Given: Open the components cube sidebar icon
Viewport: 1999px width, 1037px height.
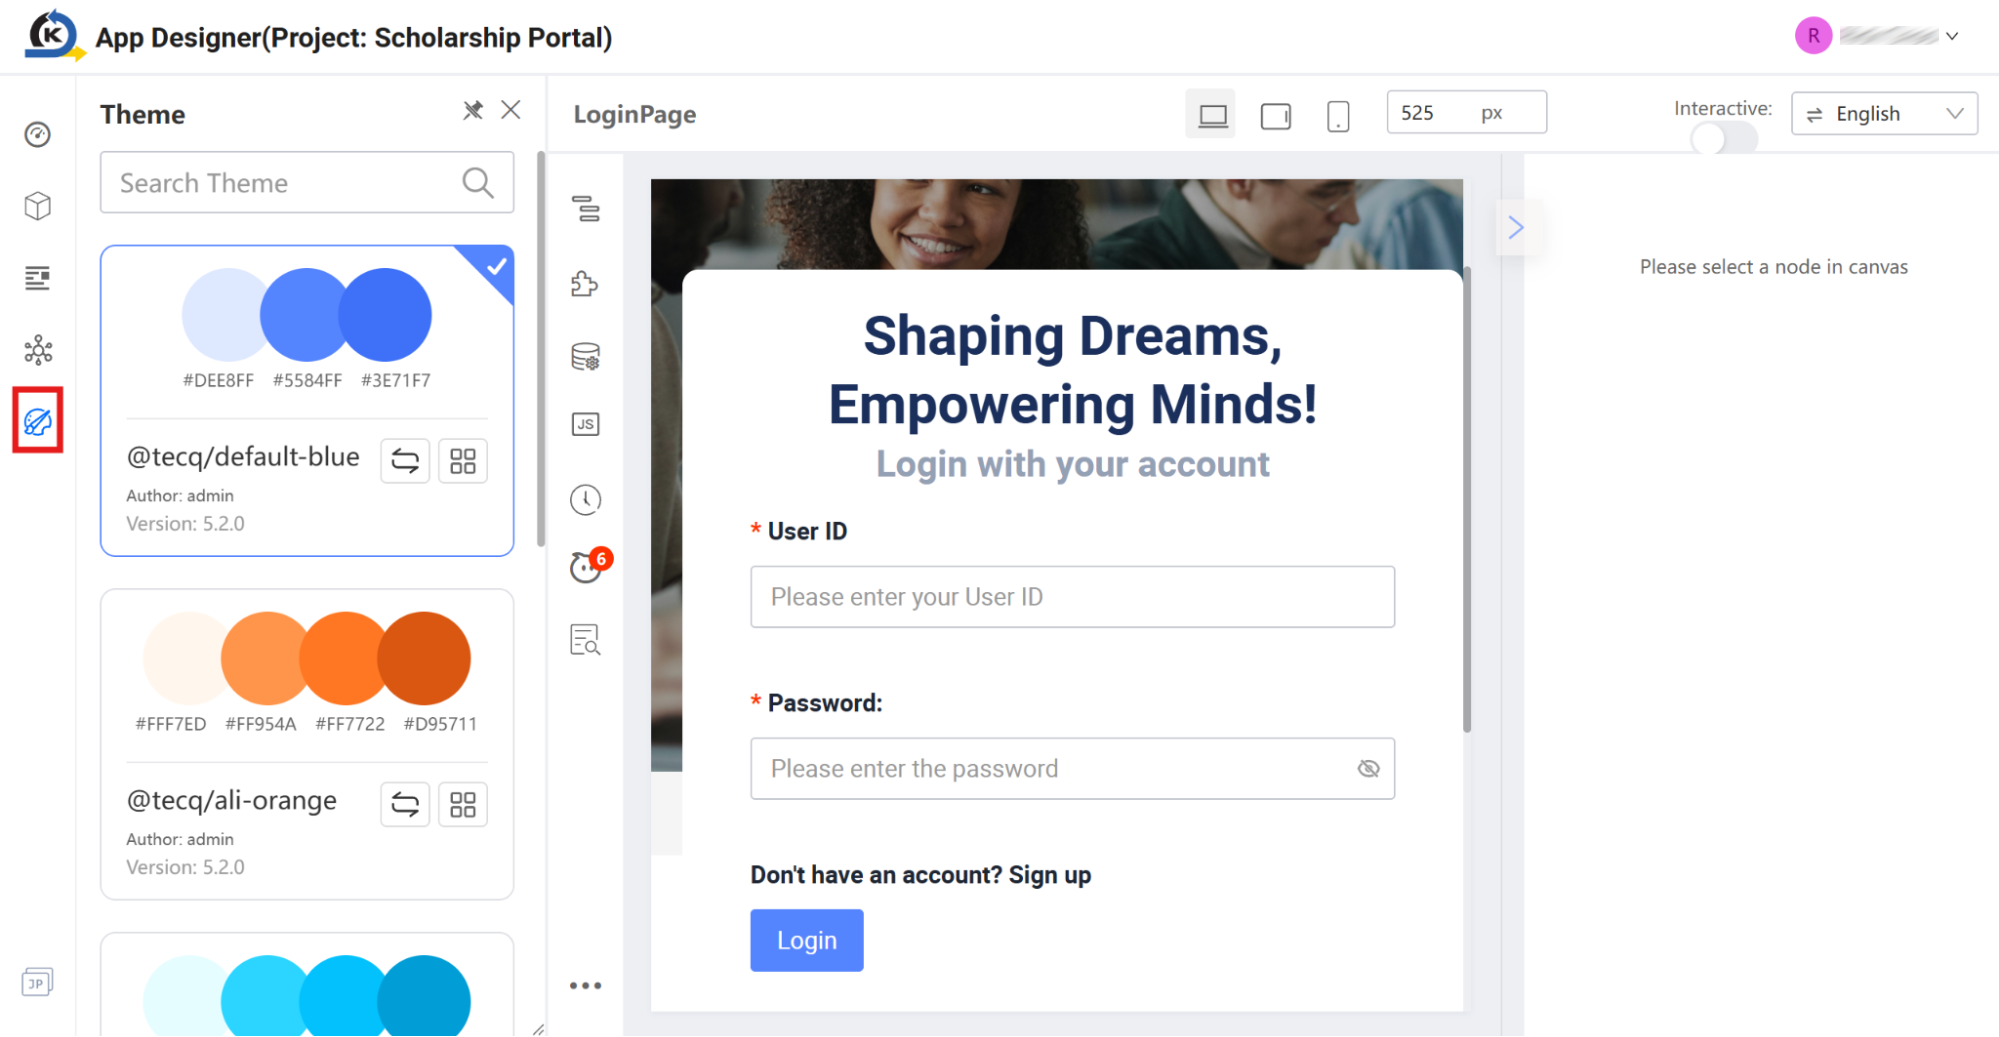Looking at the screenshot, I should (38, 206).
